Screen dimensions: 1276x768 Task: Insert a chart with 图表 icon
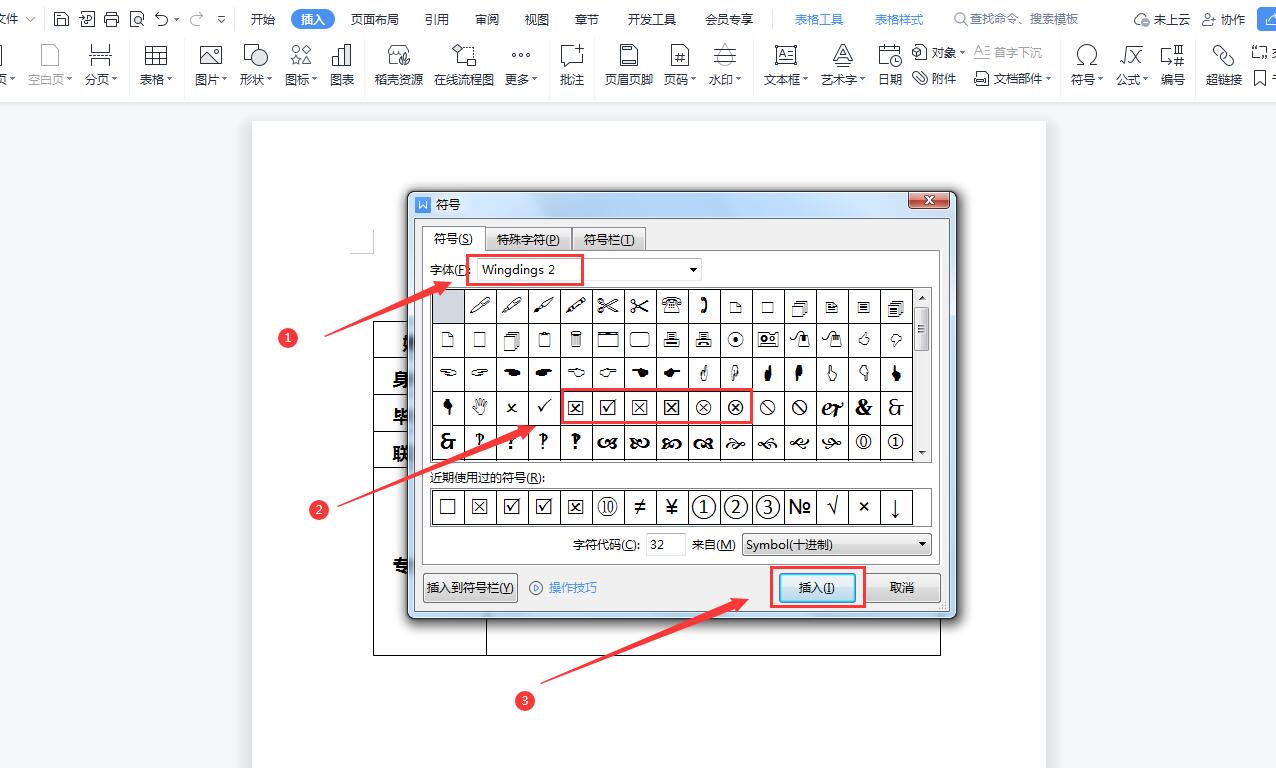pyautogui.click(x=342, y=66)
